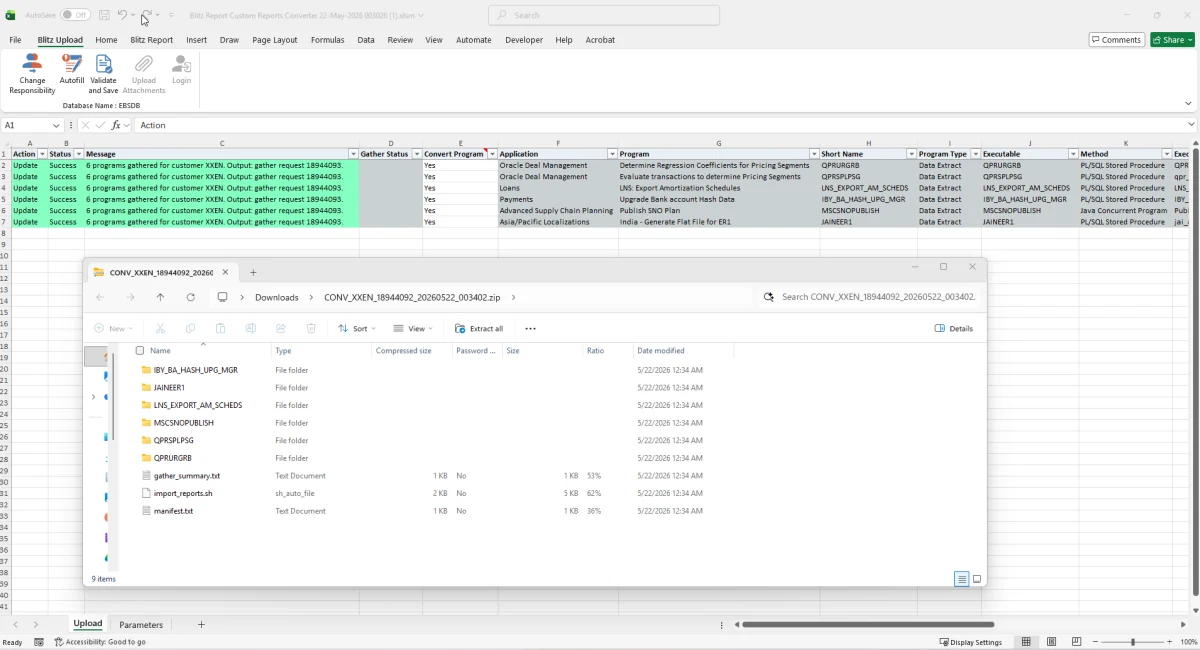The width and height of the screenshot is (1200, 650).
Task: Click the Share button in Excel
Action: tap(1171, 40)
